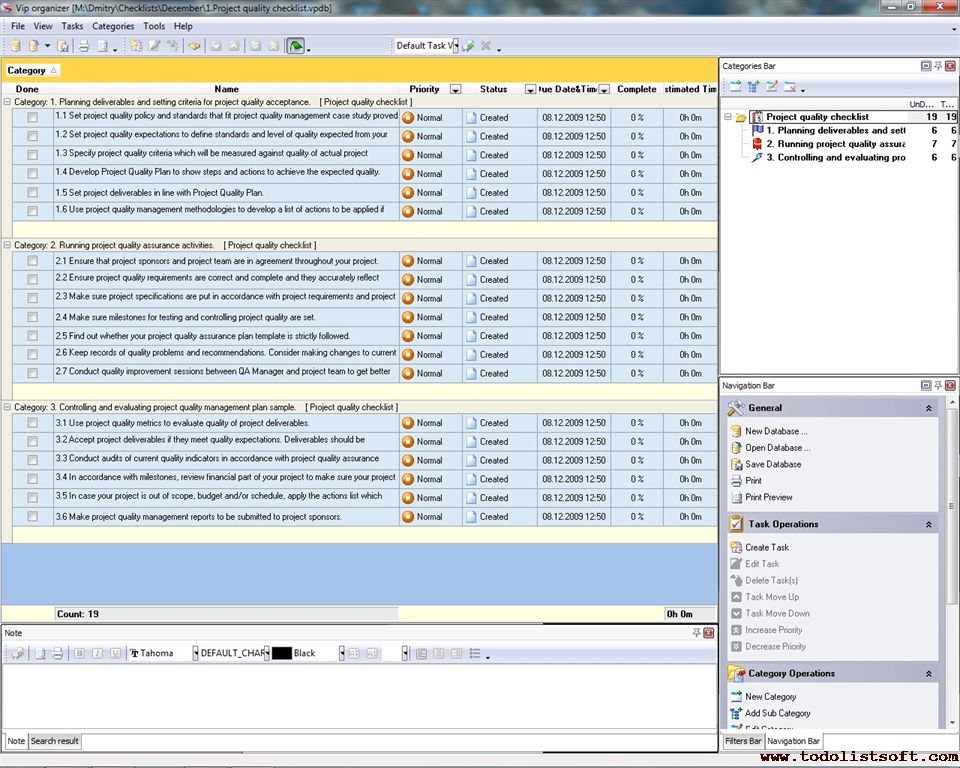Image resolution: width=960 pixels, height=768 pixels.
Task: Click the Save Database toolbar icon
Action: point(62,46)
